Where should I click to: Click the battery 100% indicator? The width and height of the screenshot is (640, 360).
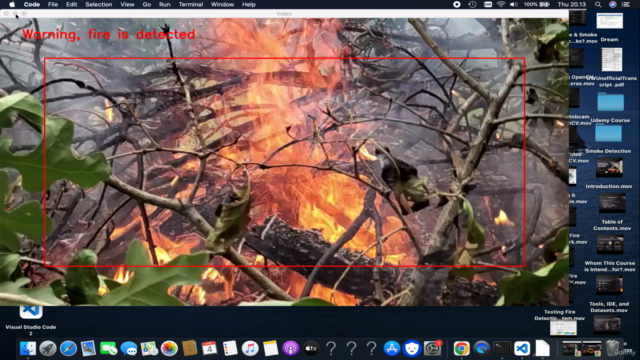[x=537, y=4]
